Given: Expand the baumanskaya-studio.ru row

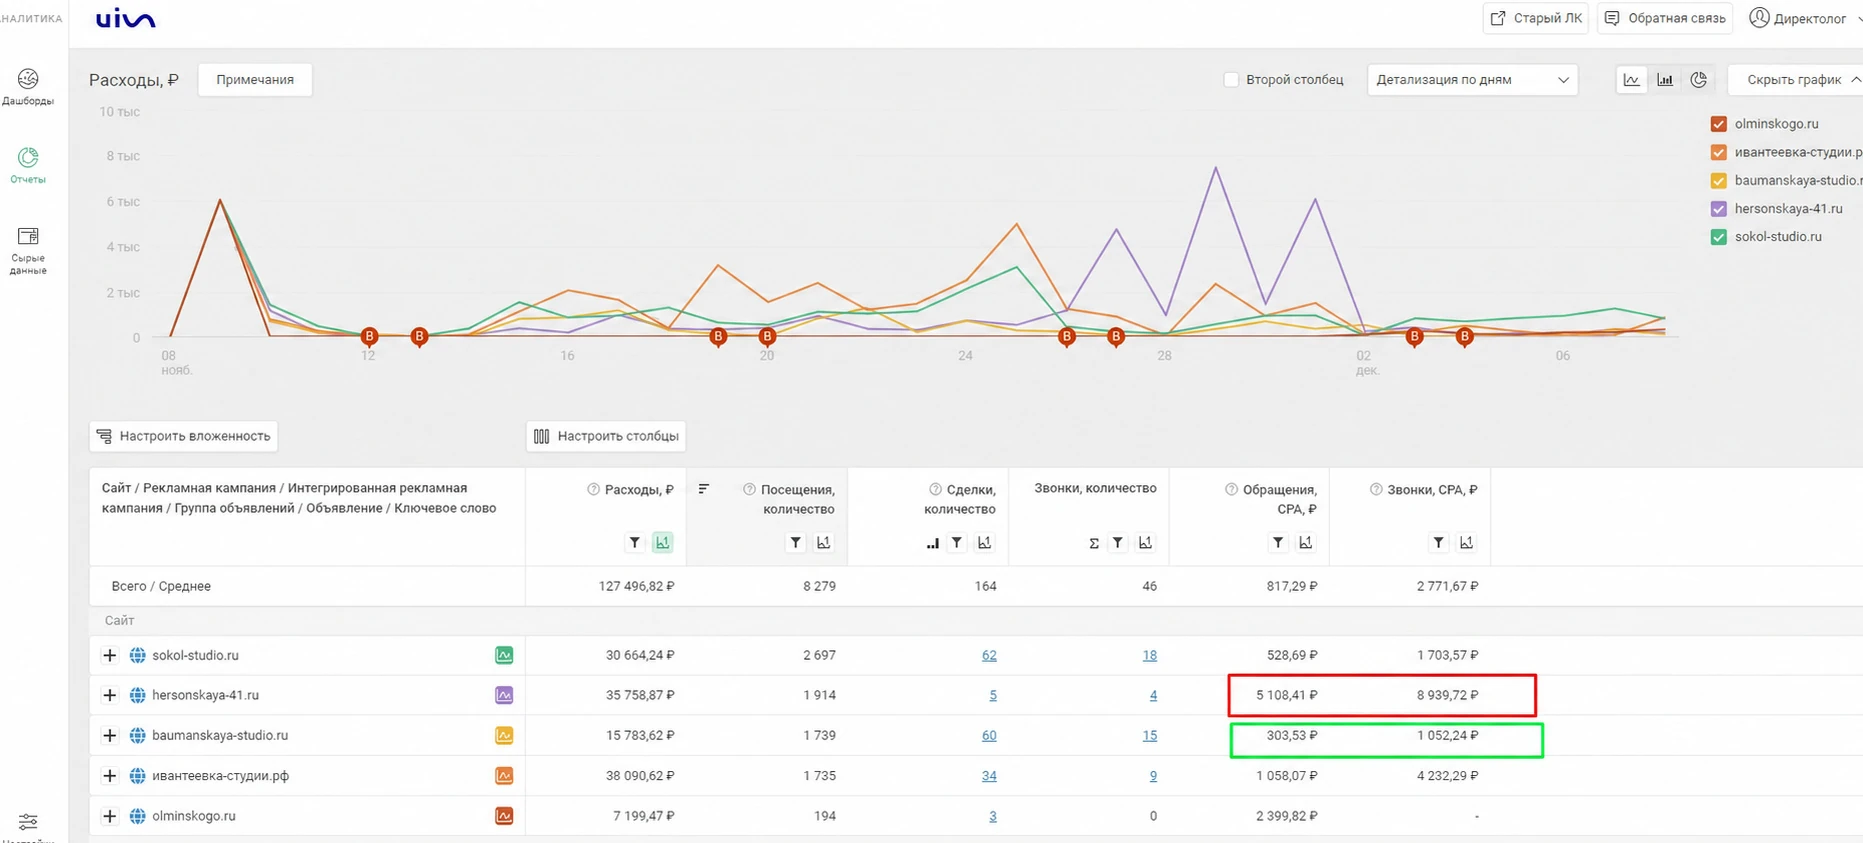Looking at the screenshot, I should coord(110,735).
